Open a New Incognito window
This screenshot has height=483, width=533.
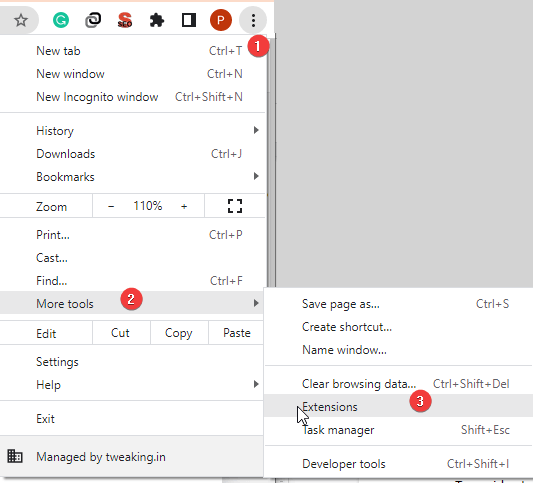[x=132, y=97]
